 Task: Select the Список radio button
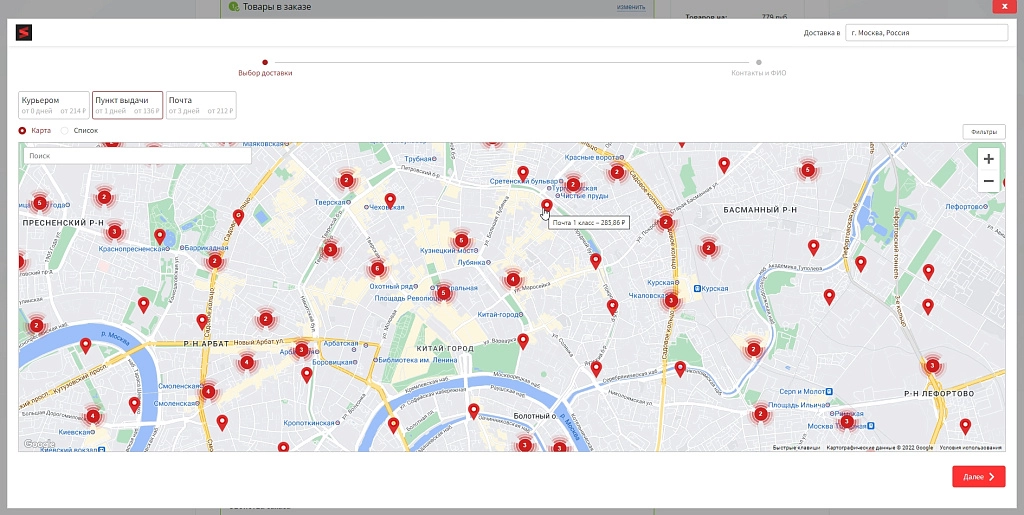point(64,131)
